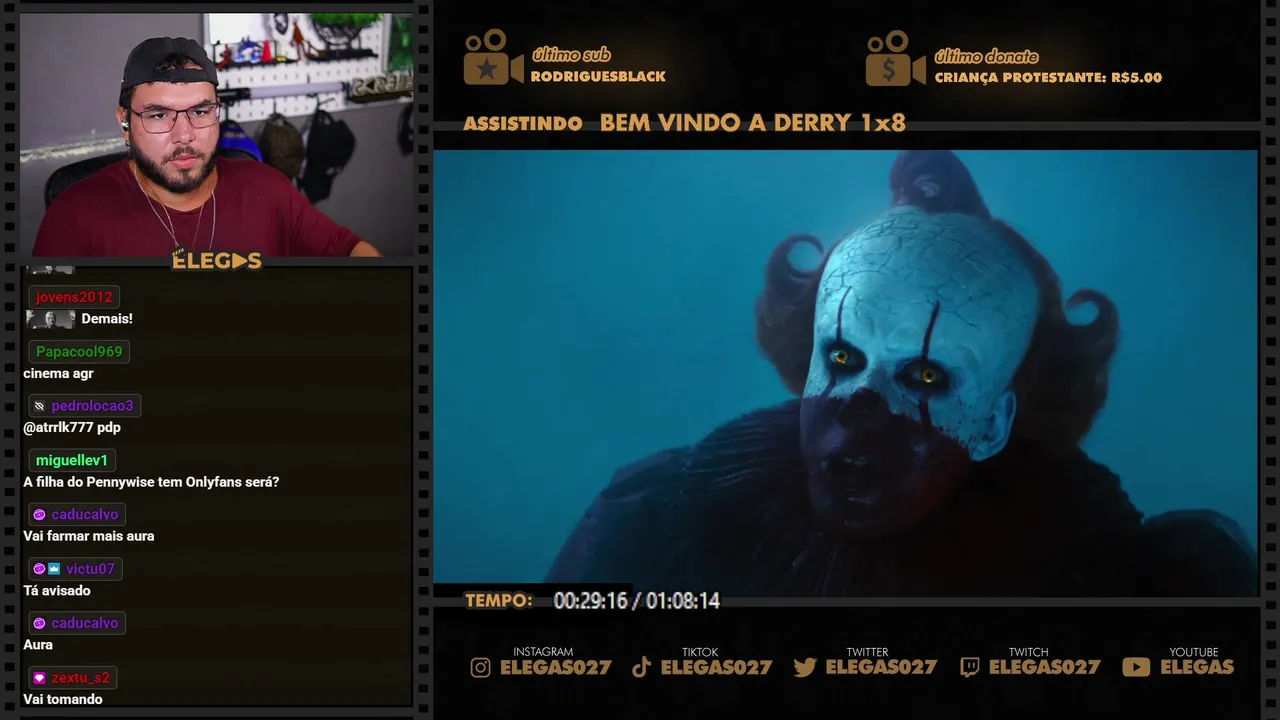Click the YouTube logo icon
This screenshot has width=1280, height=720.
pos(1136,668)
